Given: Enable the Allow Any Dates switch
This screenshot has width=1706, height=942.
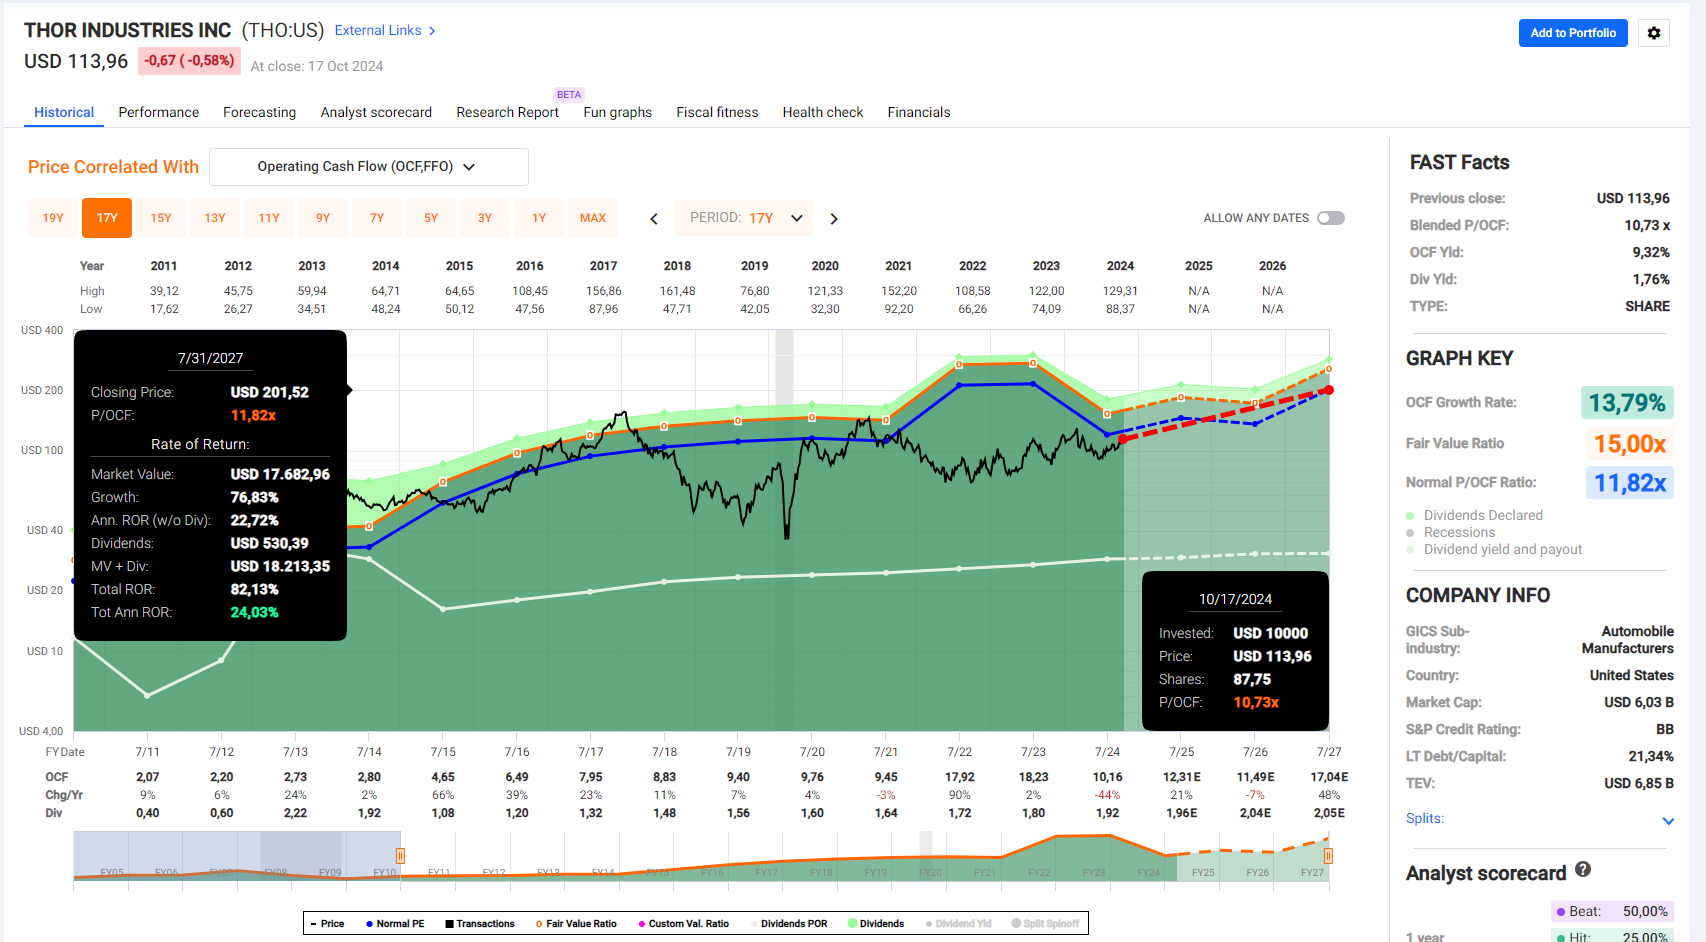Looking at the screenshot, I should point(1331,218).
